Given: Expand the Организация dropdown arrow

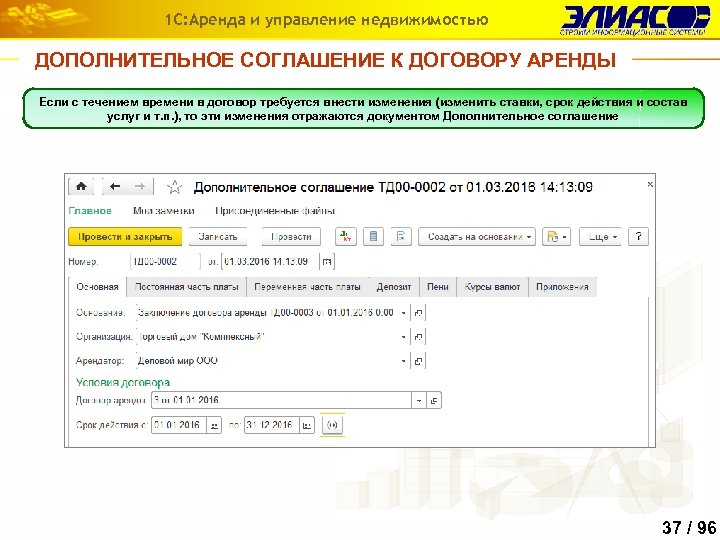Looking at the screenshot, I should tap(404, 337).
